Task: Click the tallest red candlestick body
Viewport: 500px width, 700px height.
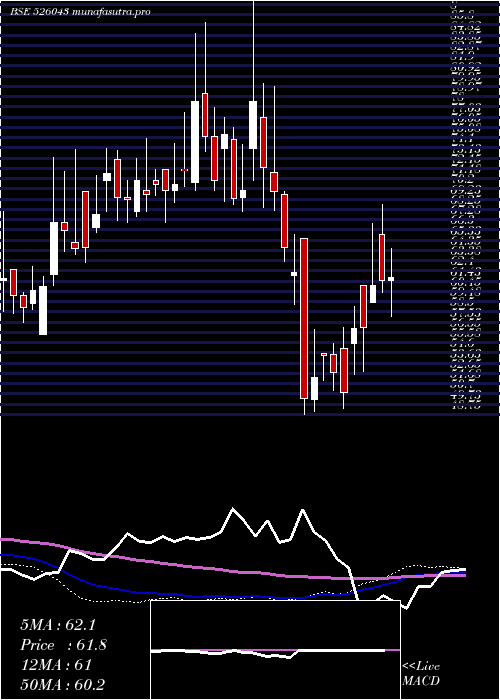Action: pyautogui.click(x=304, y=318)
